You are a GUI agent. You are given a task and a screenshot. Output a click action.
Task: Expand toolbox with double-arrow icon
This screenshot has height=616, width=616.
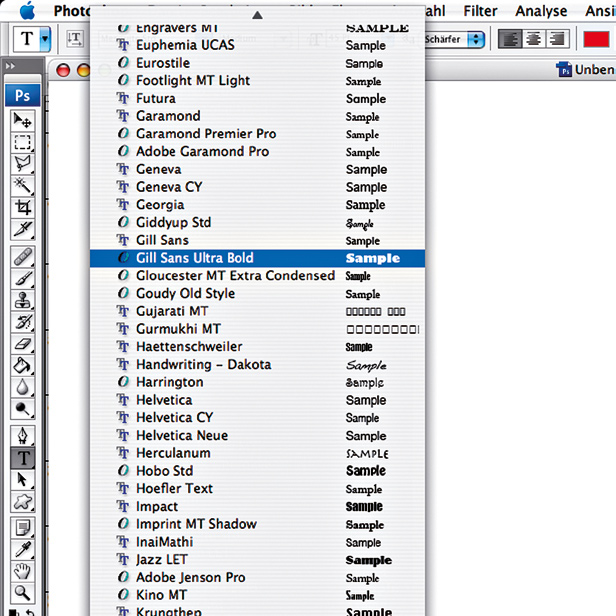pyautogui.click(x=11, y=66)
